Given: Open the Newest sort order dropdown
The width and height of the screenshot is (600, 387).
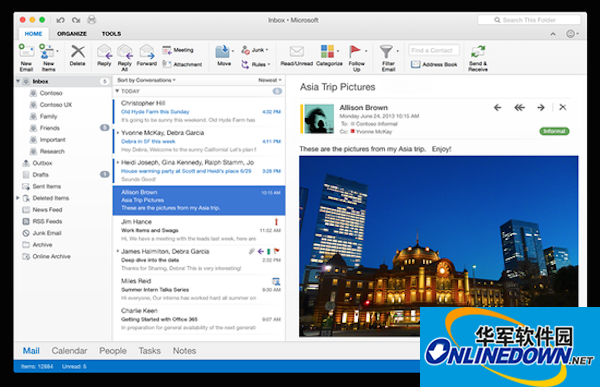Looking at the screenshot, I should 270,80.
